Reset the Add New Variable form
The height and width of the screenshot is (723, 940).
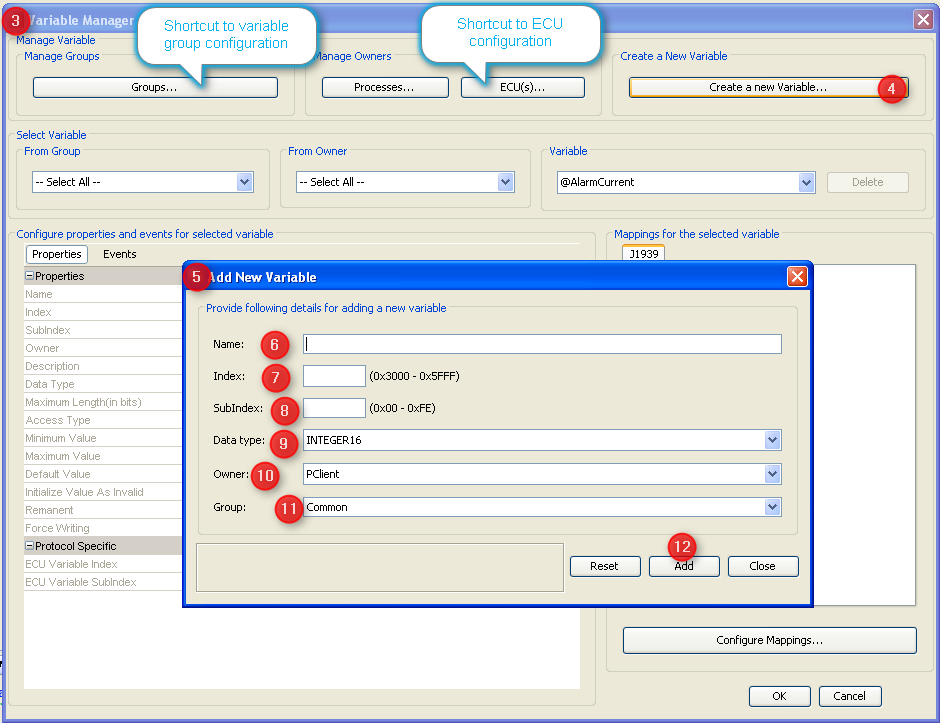605,566
